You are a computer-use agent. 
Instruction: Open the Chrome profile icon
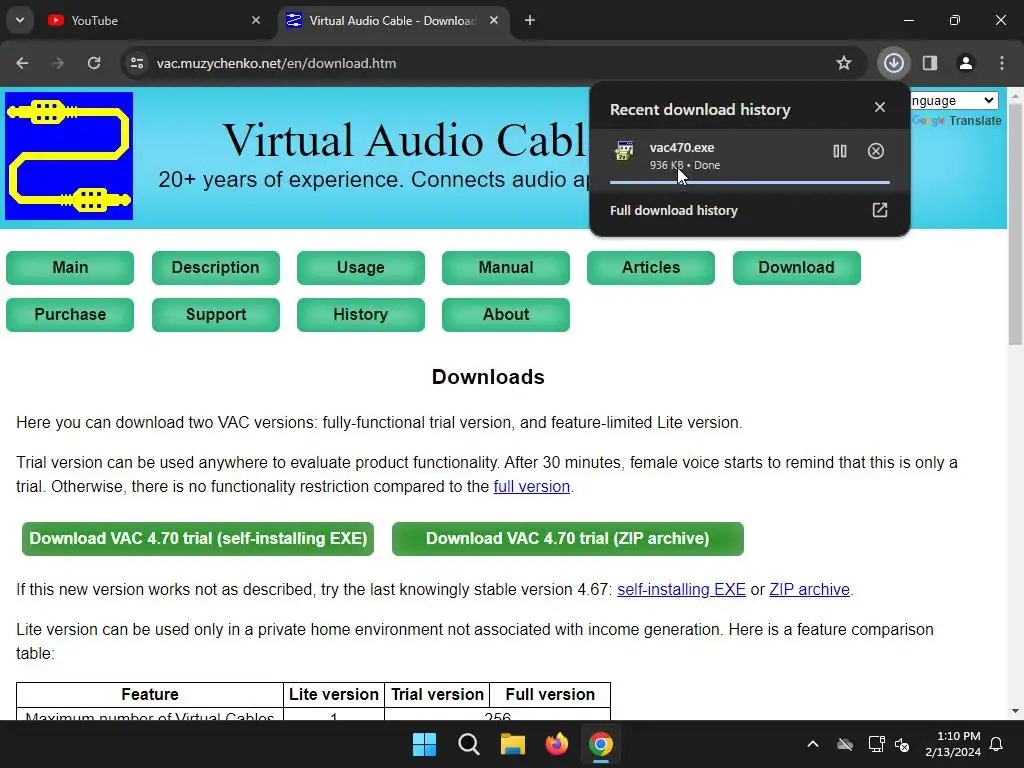tap(966, 63)
